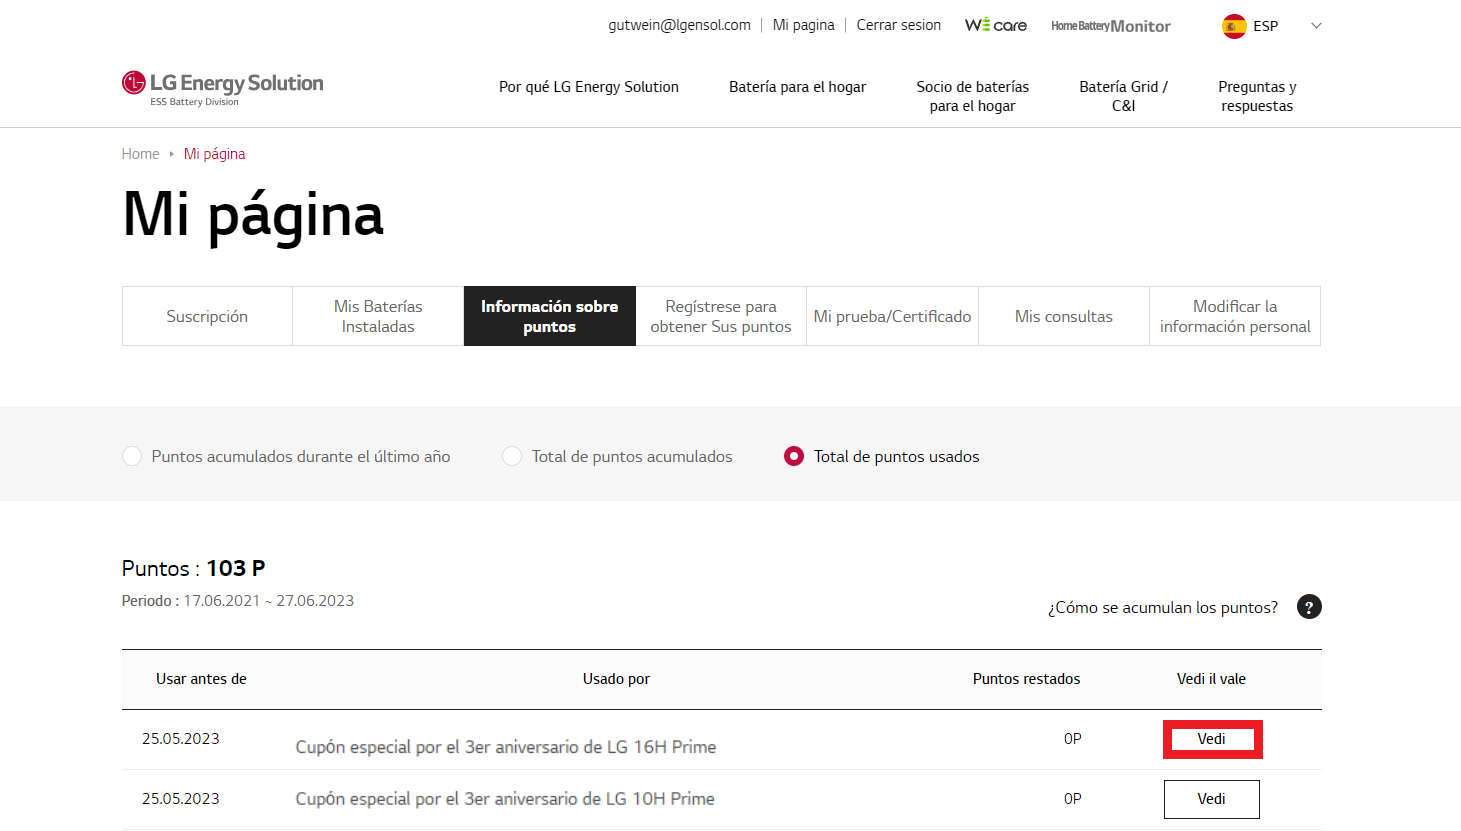1461x831 pixels.
Task: Open 'Batería para el hogar' menu
Action: point(797,87)
